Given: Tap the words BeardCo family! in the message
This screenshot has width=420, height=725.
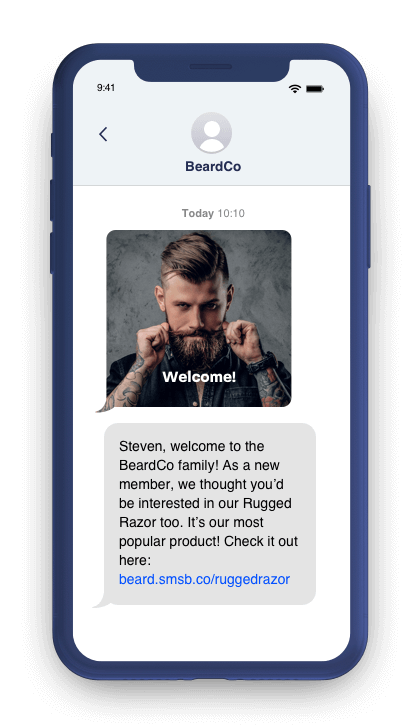Looking at the screenshot, I should click(169, 465).
